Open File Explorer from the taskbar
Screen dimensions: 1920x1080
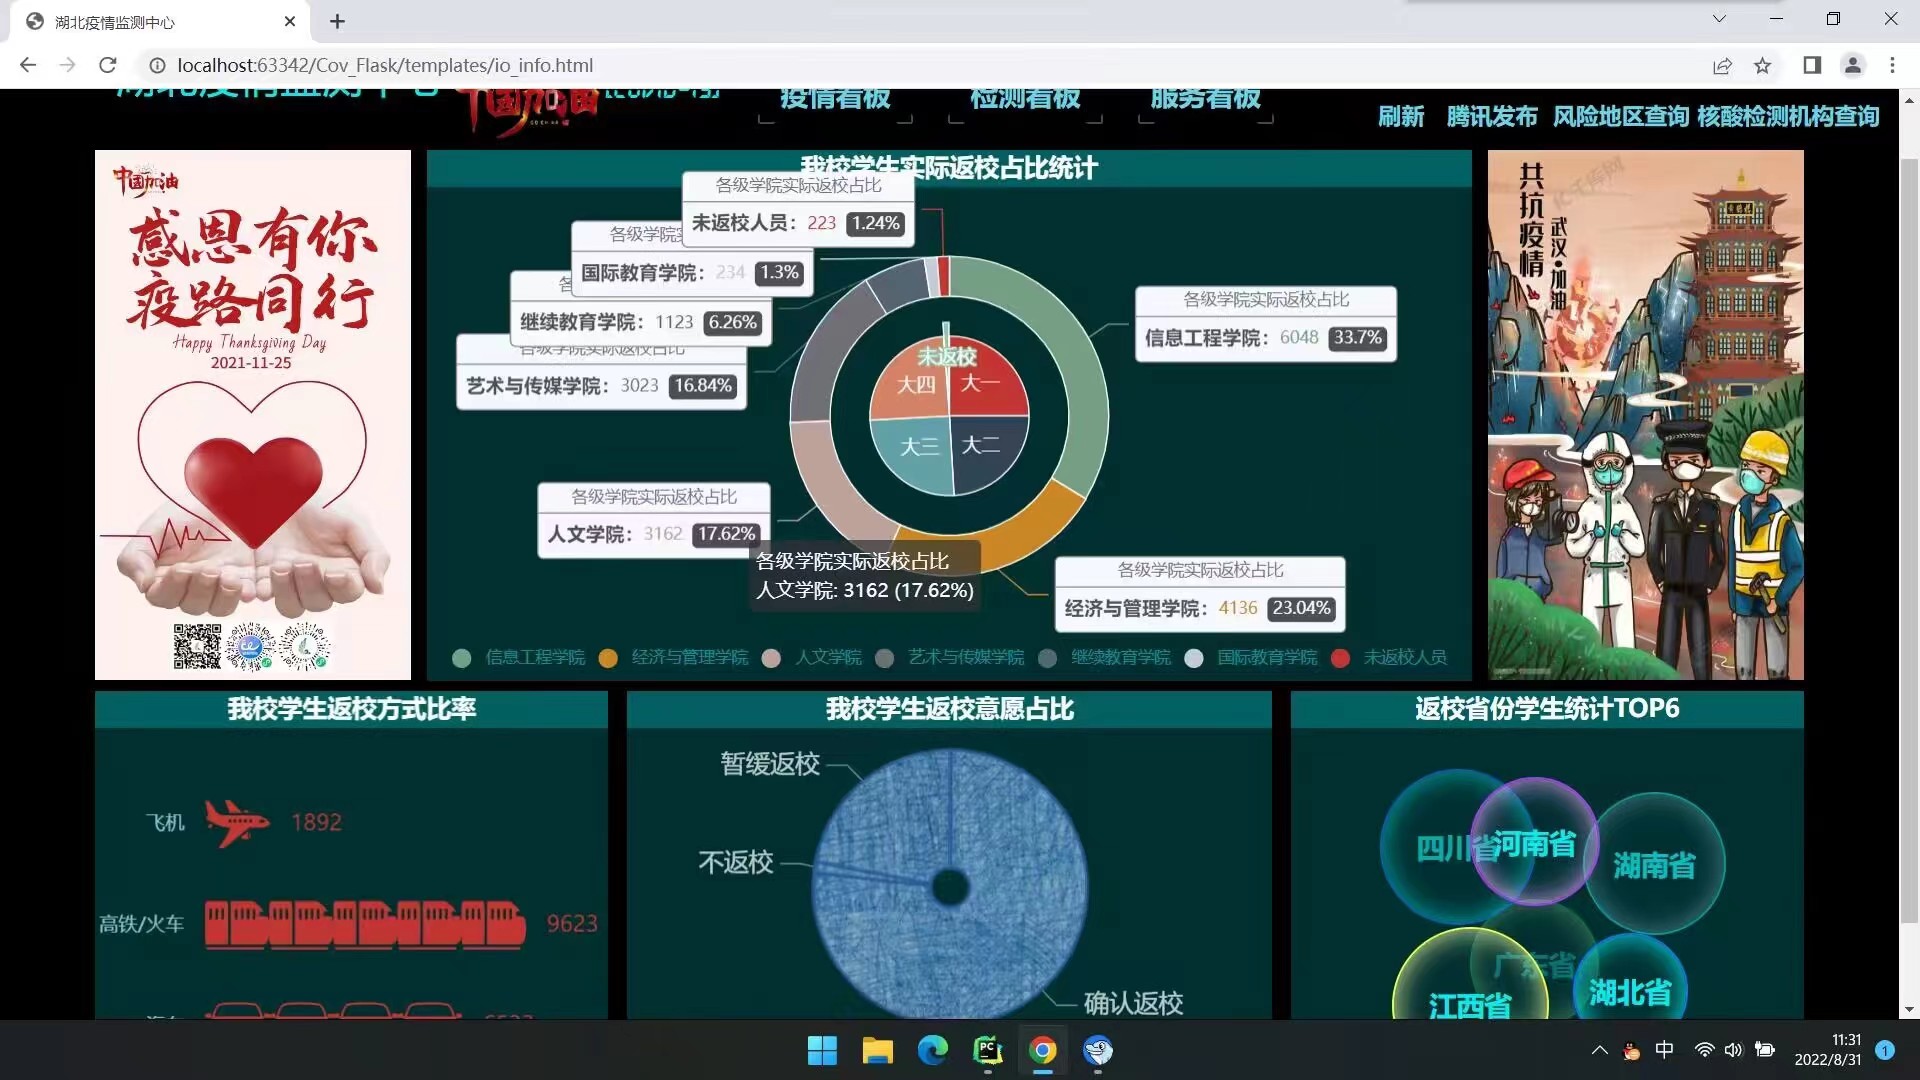877,1050
